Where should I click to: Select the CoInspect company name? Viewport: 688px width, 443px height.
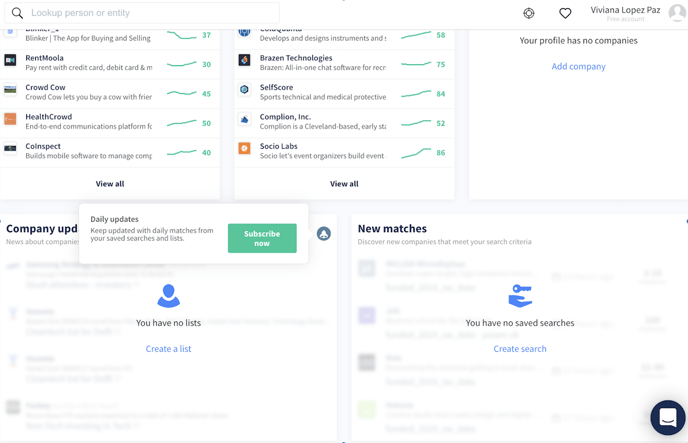(x=43, y=146)
